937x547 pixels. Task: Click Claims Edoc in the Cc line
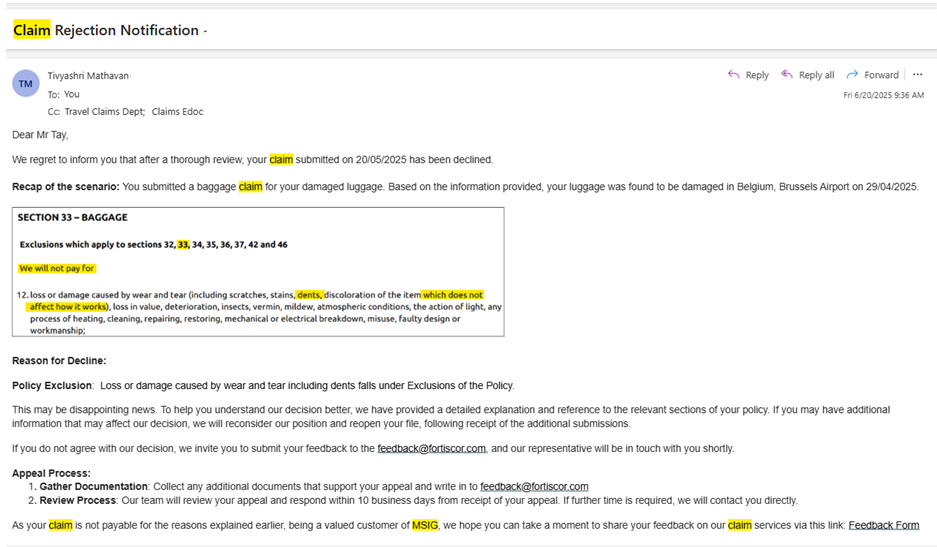[x=178, y=112]
